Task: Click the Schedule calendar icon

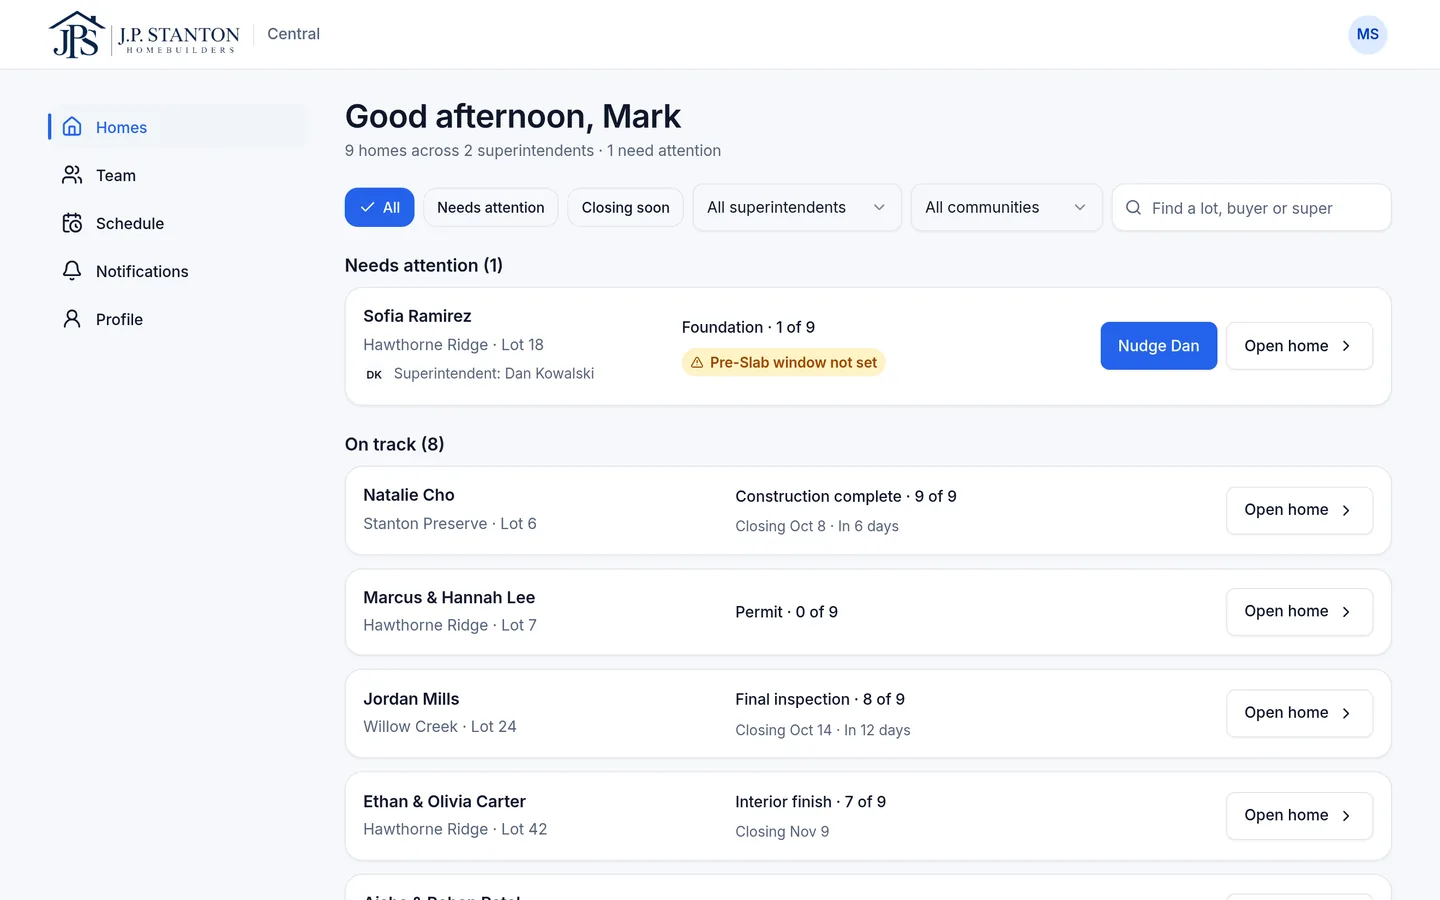Action: click(x=72, y=223)
